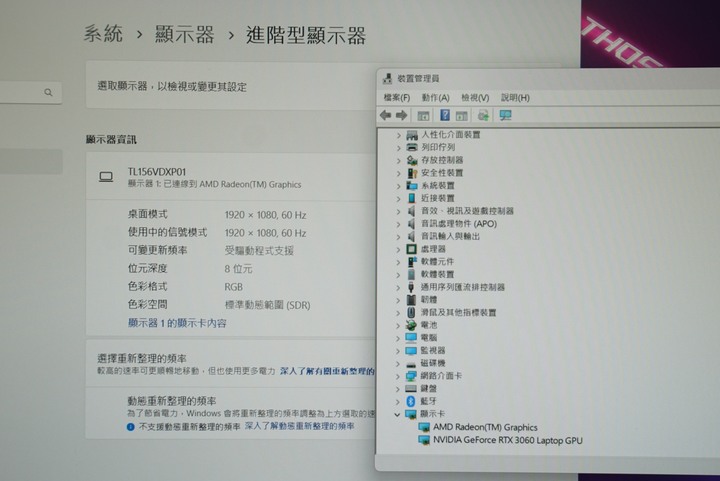Expand the 人性化介面裝置 tree node
720x481 pixels.
point(399,135)
